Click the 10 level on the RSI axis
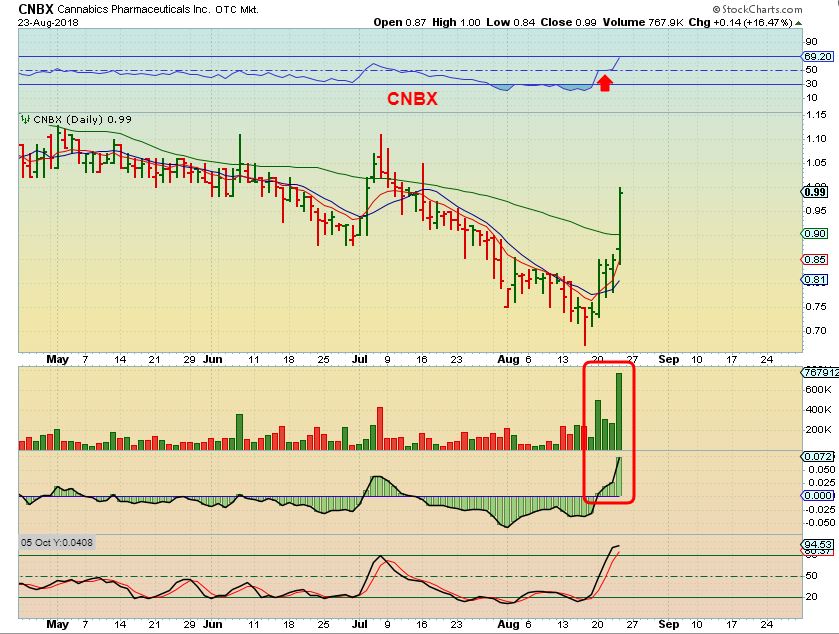 pos(811,98)
